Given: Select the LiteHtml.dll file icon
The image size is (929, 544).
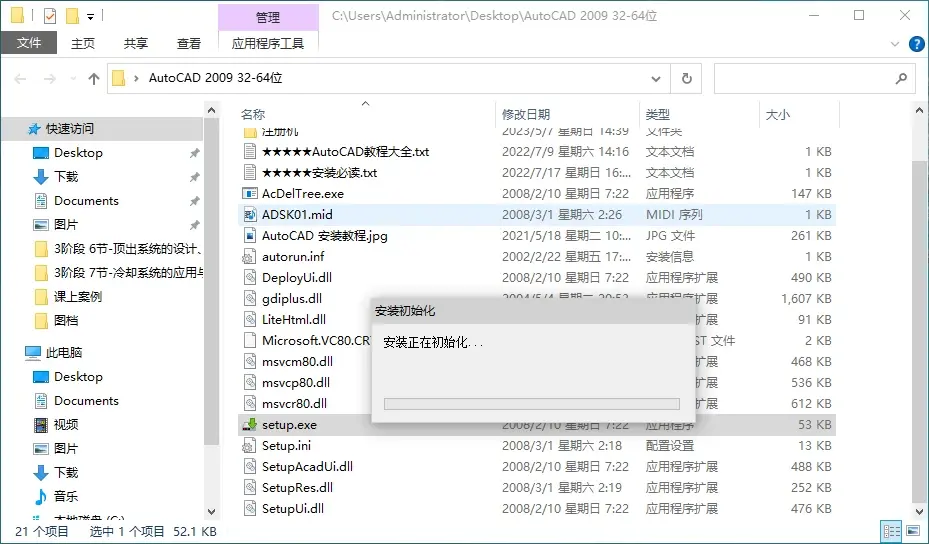Looking at the screenshot, I should (x=249, y=319).
